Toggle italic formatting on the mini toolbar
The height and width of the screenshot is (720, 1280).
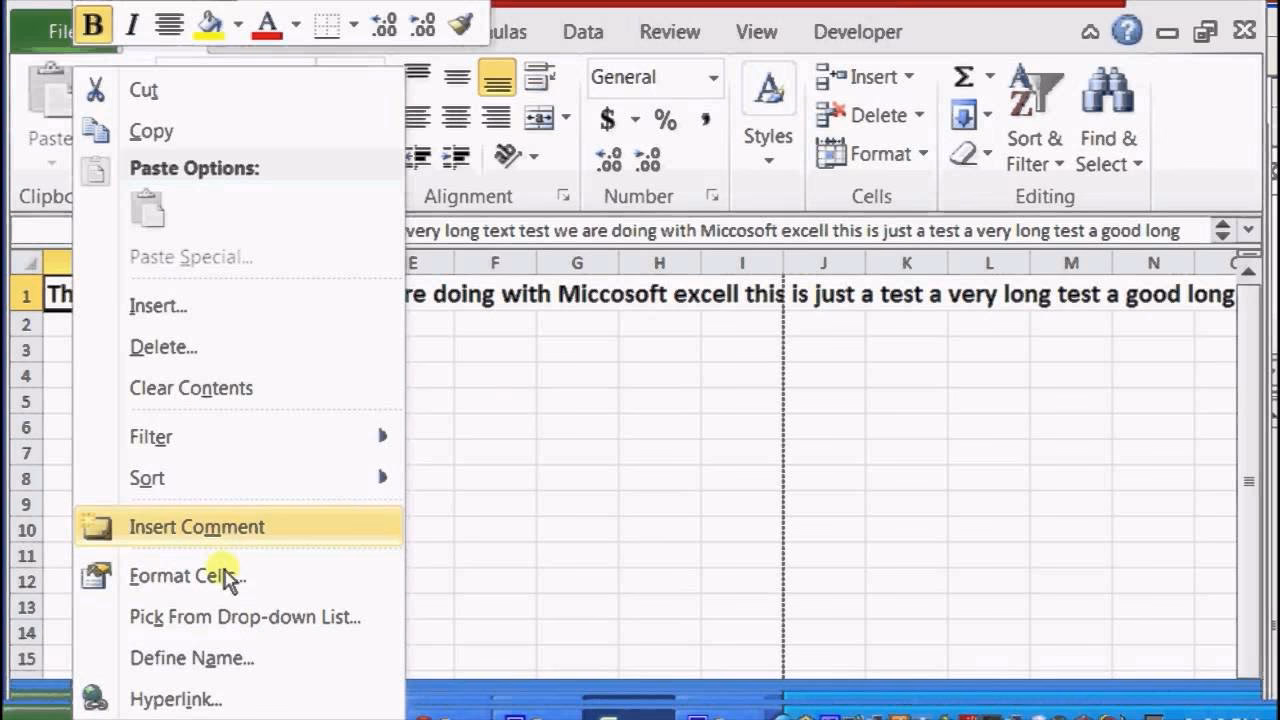pos(131,25)
